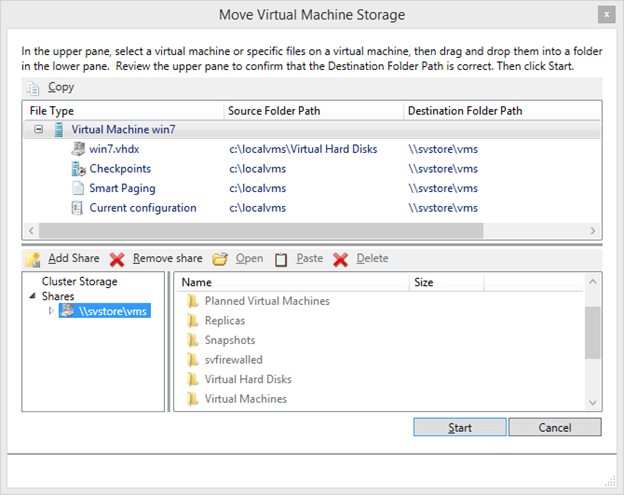Select the win7.vhdx disk icon
Screen dimensions: 624x495
click(79, 149)
